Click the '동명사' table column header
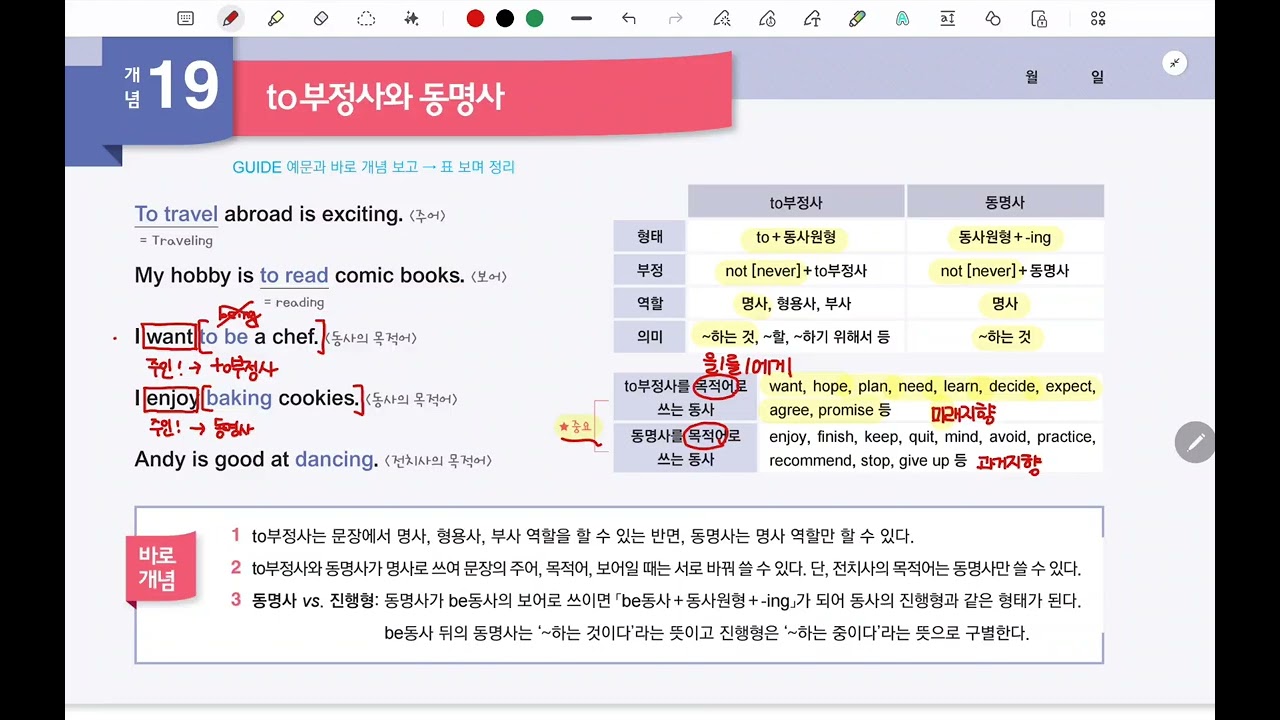The height and width of the screenshot is (720, 1280). [1005, 202]
